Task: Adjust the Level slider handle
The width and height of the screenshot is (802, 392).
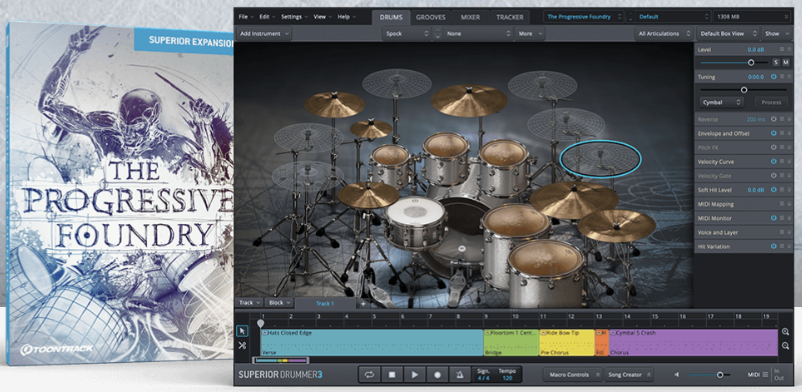Action: (751, 62)
